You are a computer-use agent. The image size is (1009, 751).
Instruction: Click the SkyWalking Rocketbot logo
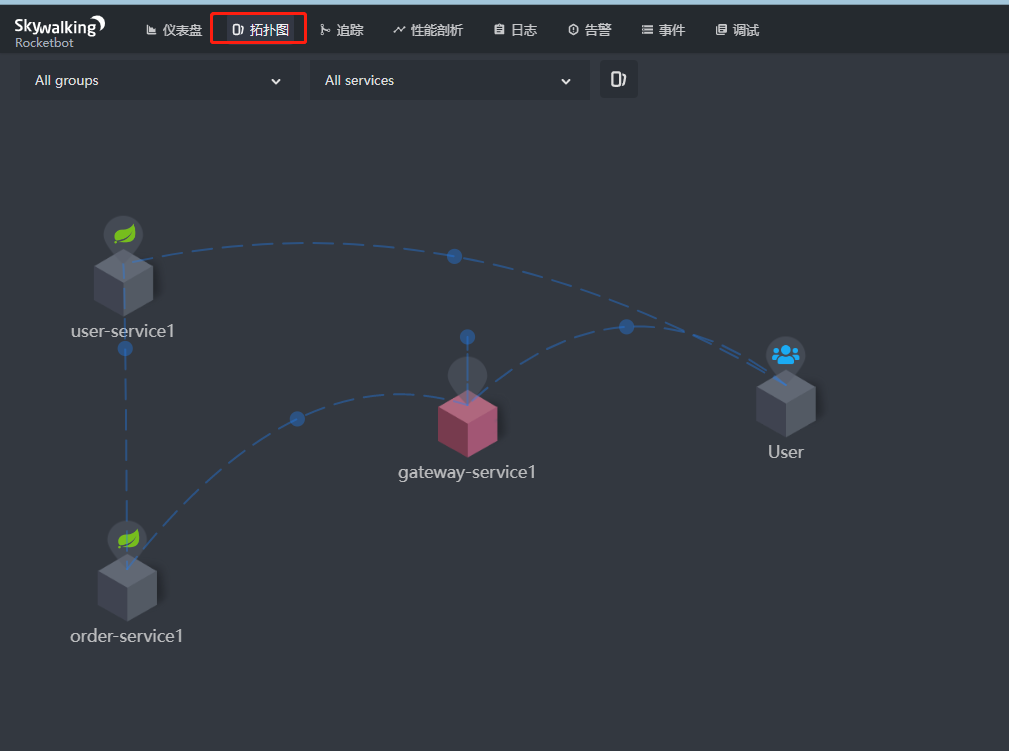[59, 31]
